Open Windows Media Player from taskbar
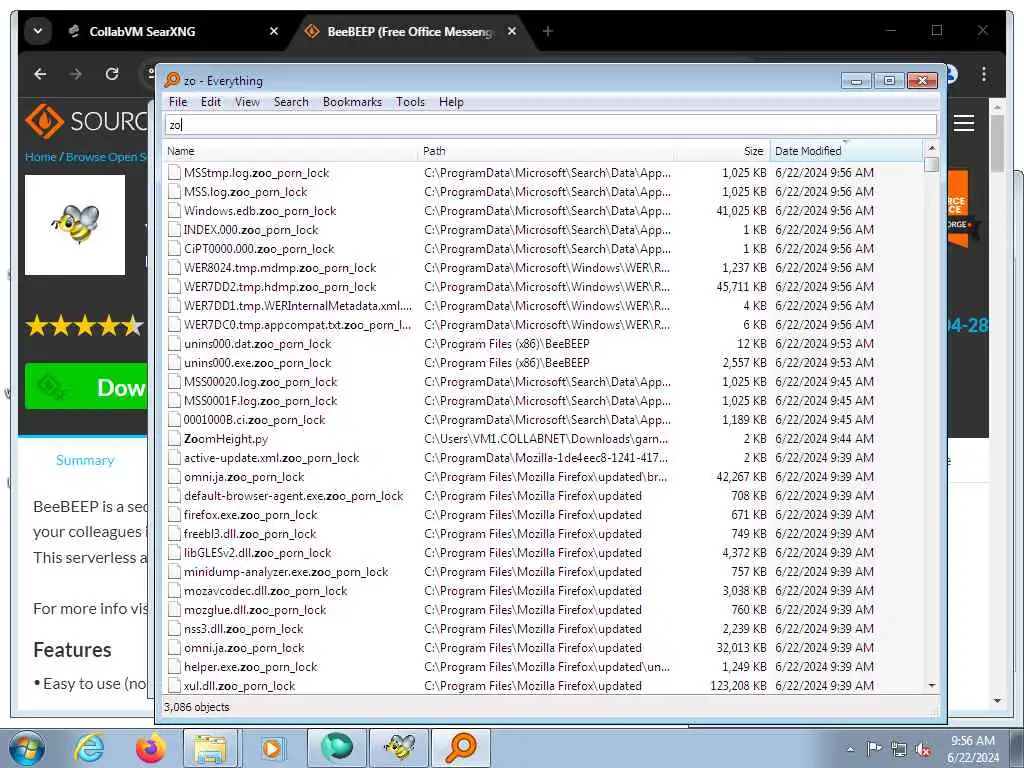The height and width of the screenshot is (768, 1024). pyautogui.click(x=272, y=748)
